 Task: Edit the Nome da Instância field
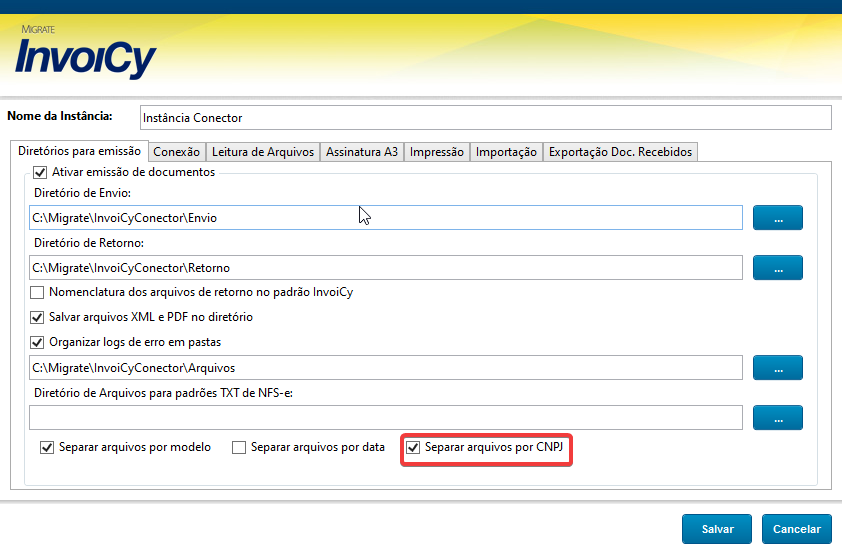click(485, 118)
